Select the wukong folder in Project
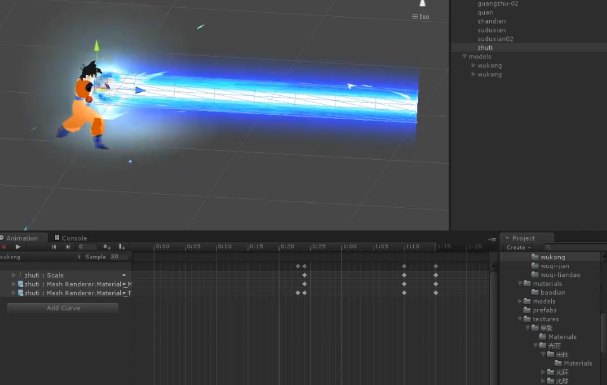Viewport: 607px width, 385px height. coord(548,257)
